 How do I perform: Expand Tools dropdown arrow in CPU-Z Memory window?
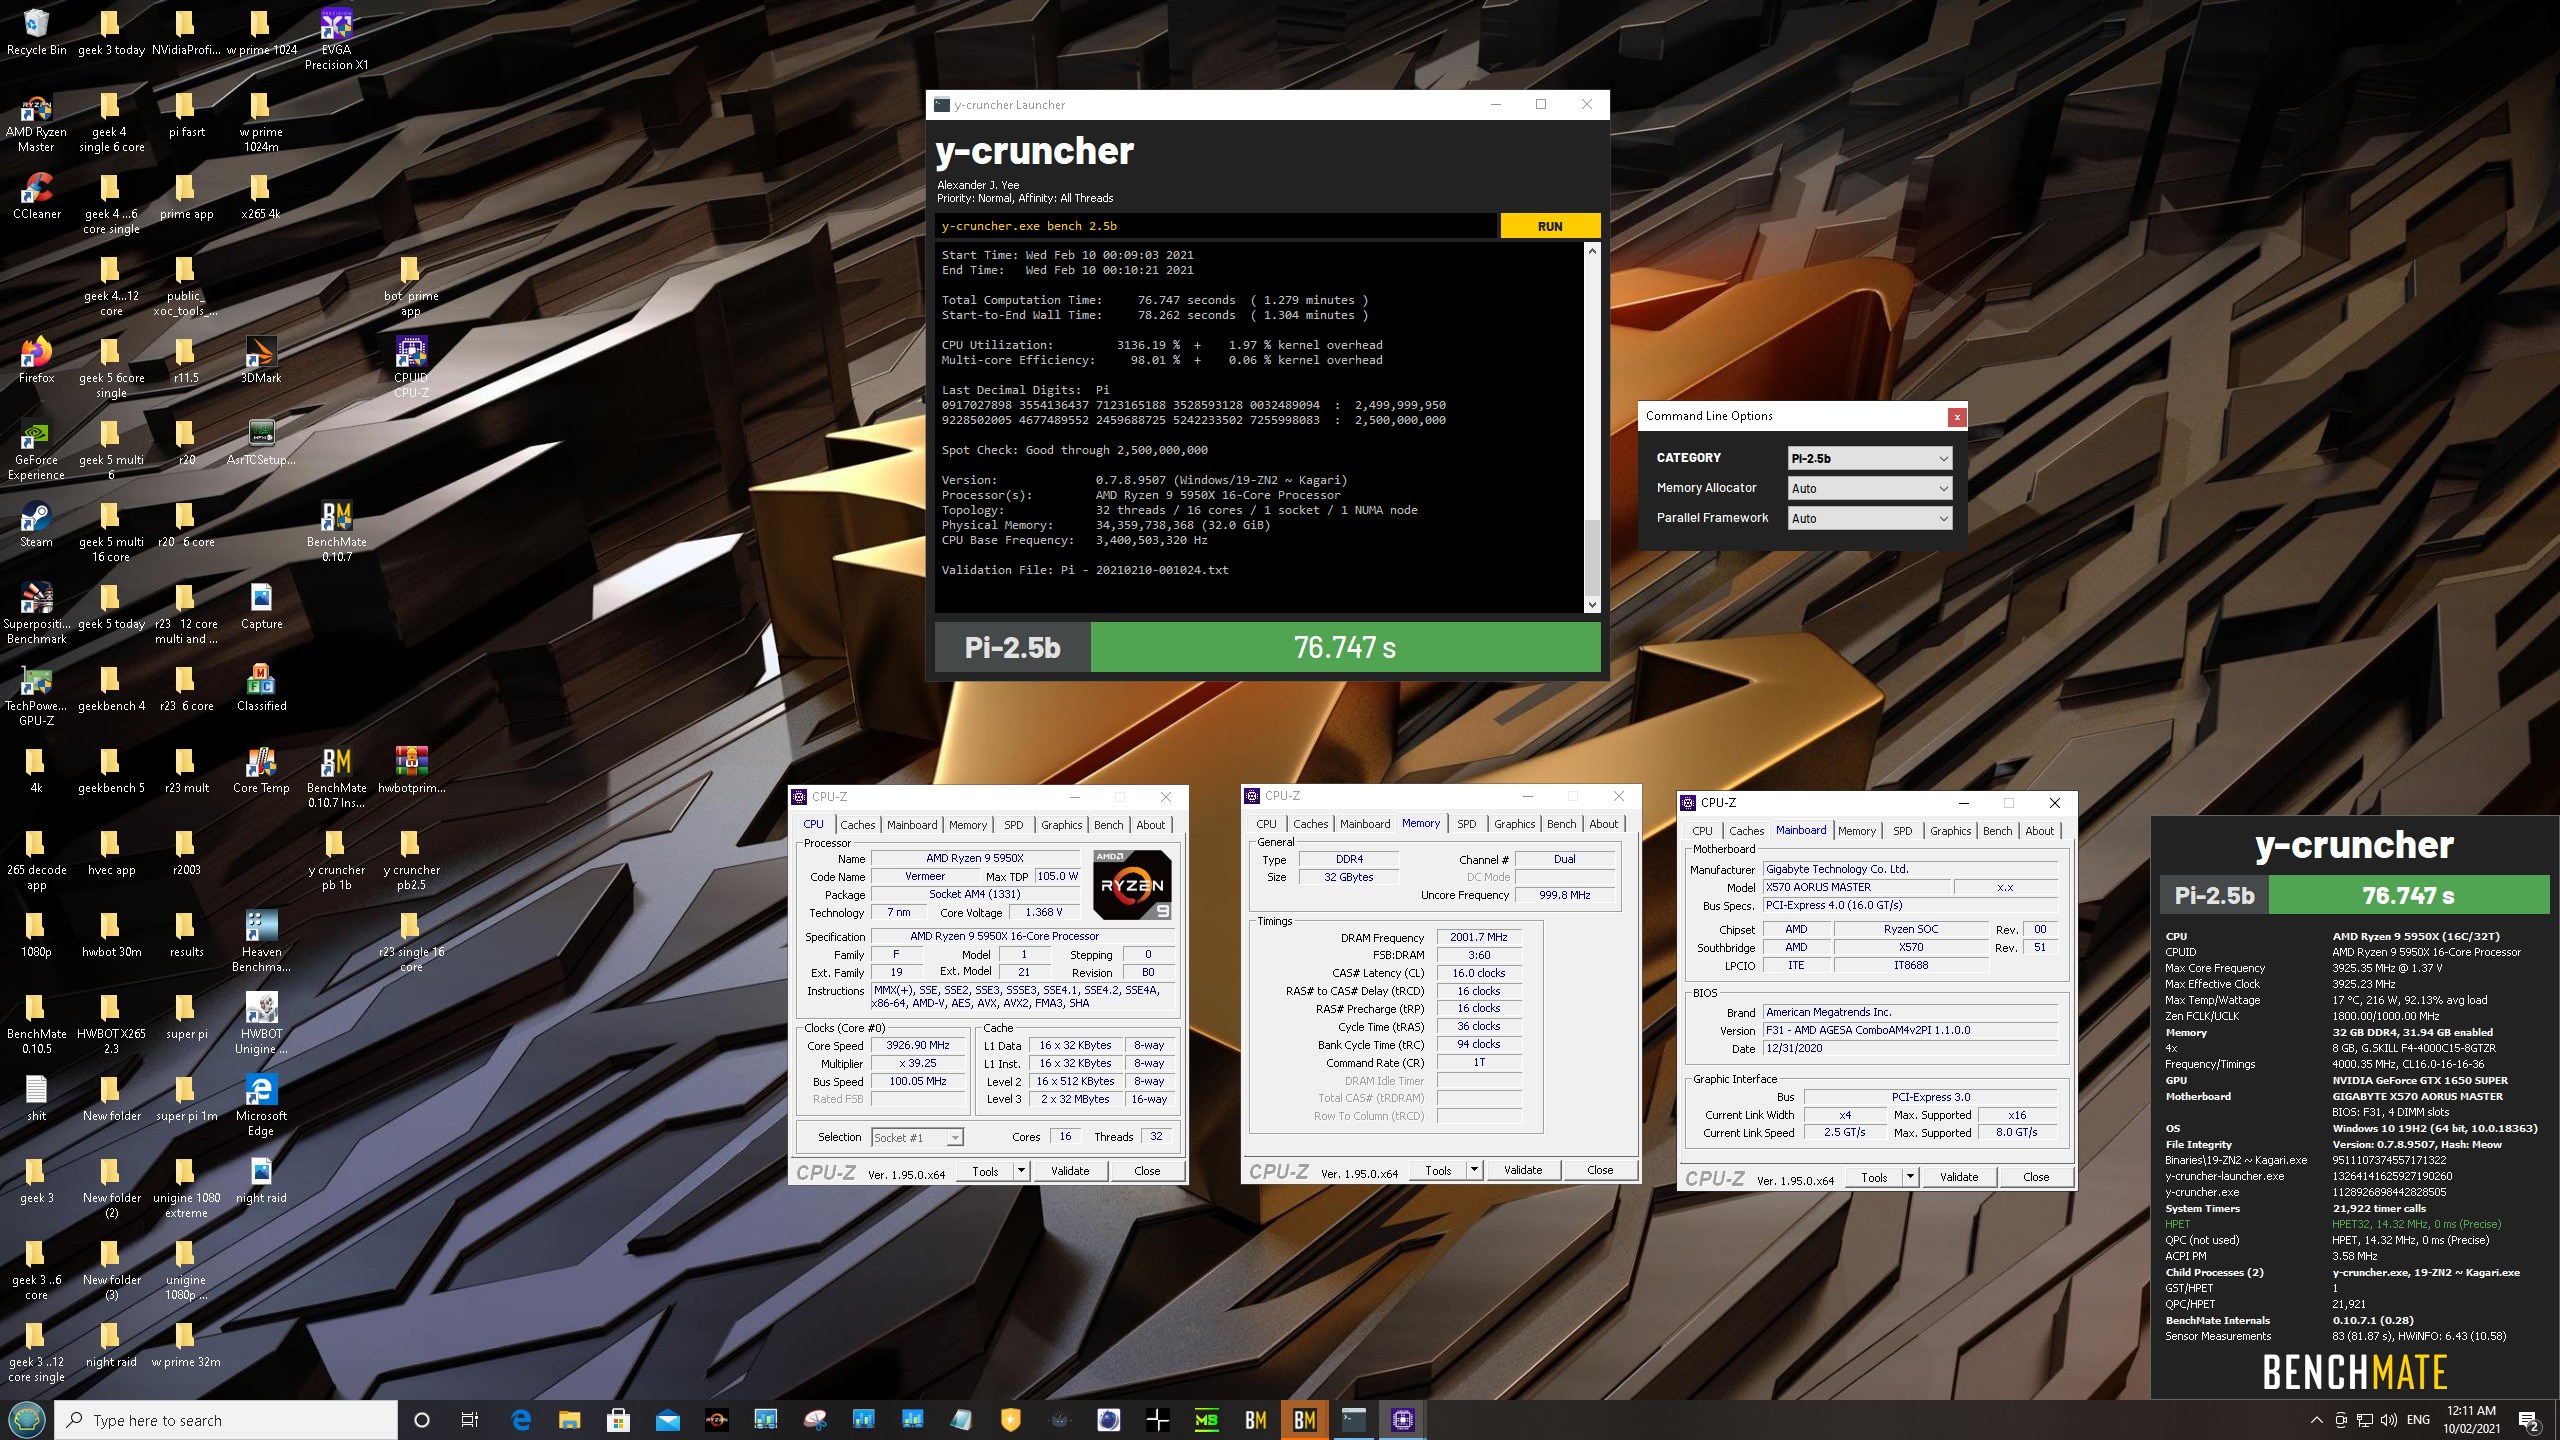click(x=1474, y=1170)
